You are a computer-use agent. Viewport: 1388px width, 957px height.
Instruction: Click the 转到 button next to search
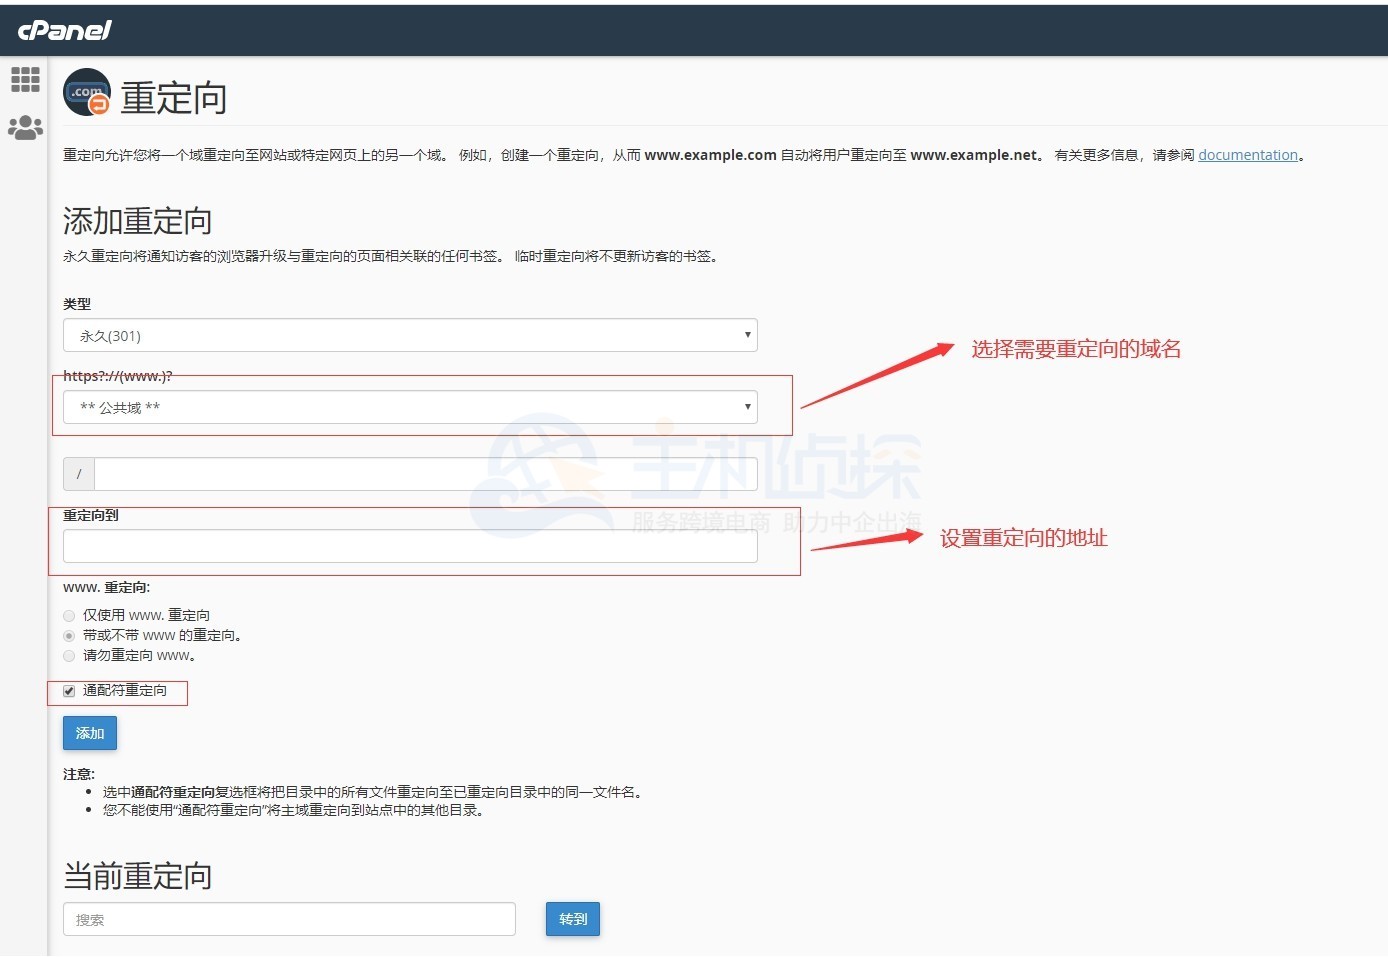(x=572, y=918)
